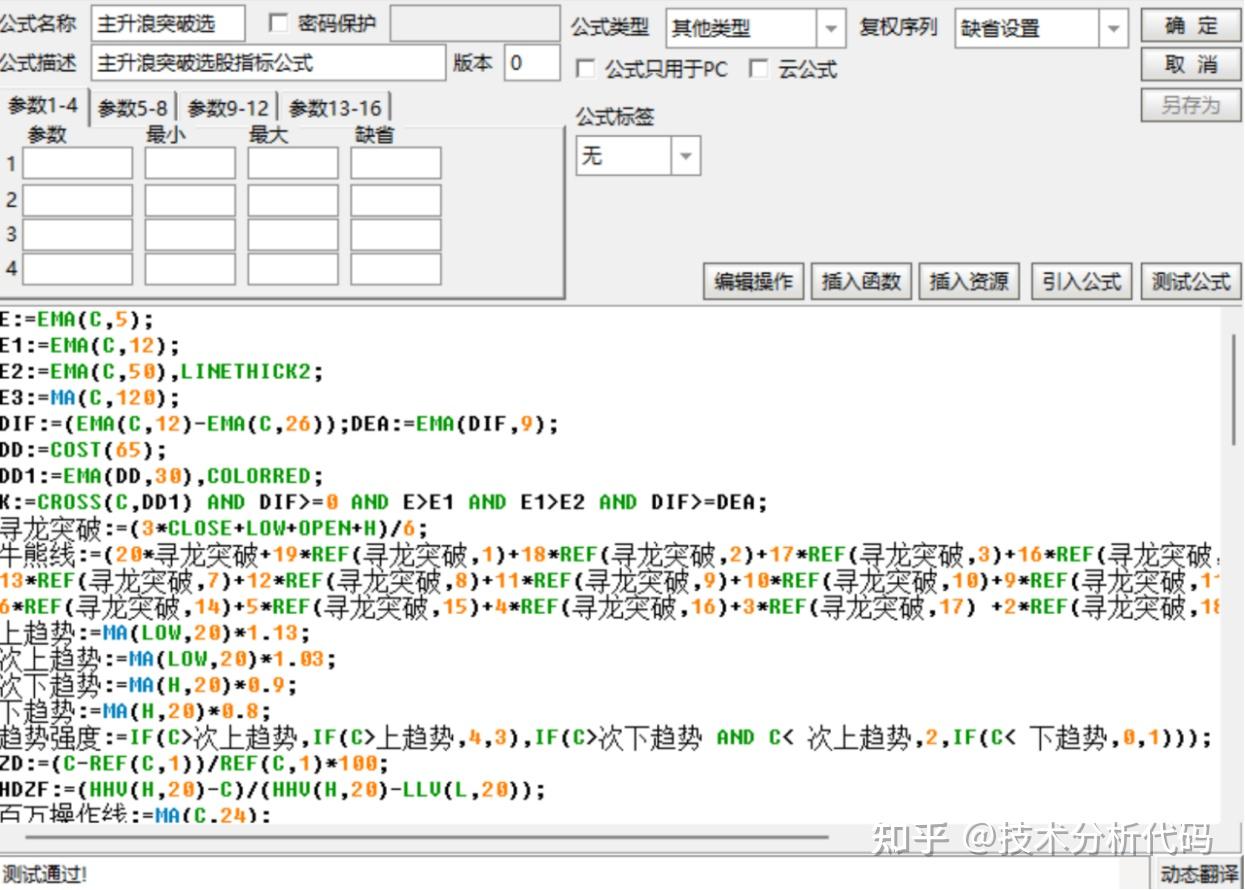Screen dimensions: 1245x890
Task: Click 插入函数 insert function button
Action: point(862,282)
